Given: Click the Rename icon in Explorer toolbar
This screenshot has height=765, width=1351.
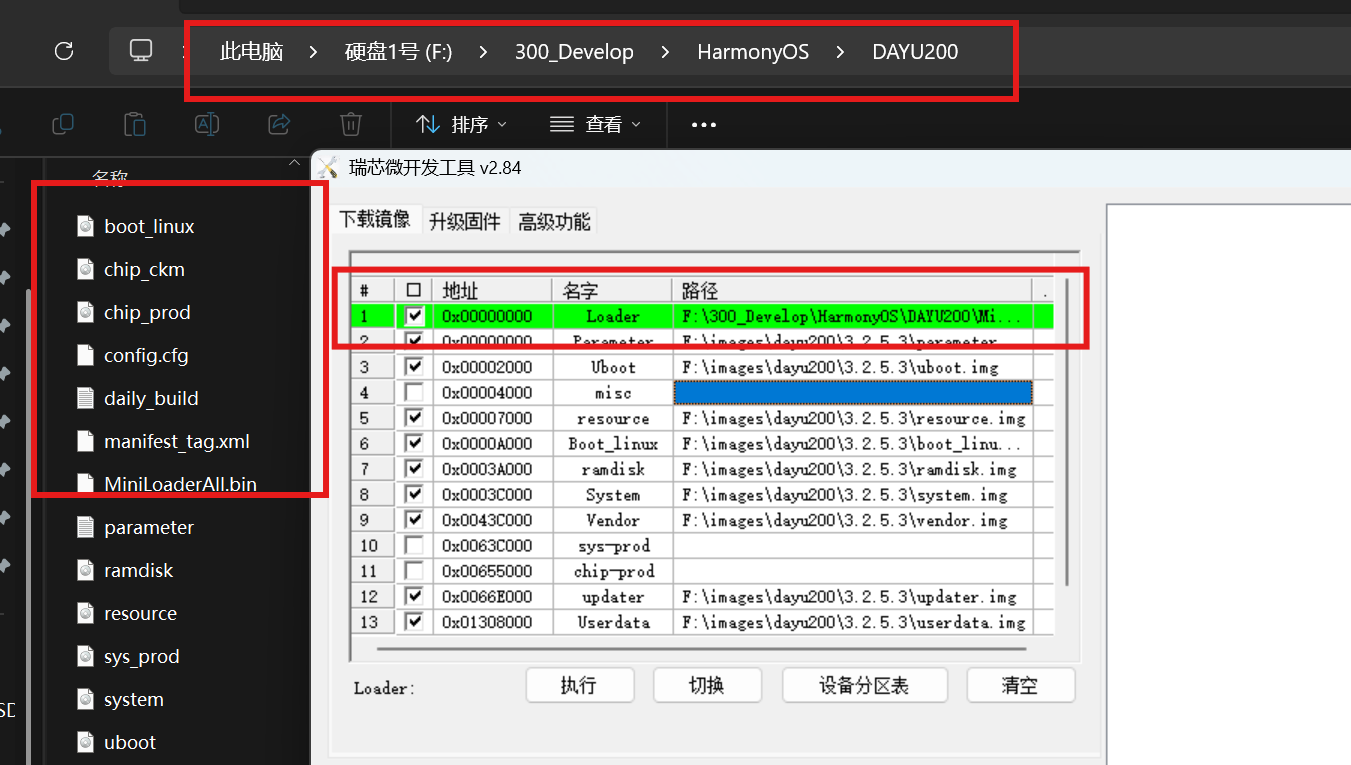Looking at the screenshot, I should (x=206, y=124).
